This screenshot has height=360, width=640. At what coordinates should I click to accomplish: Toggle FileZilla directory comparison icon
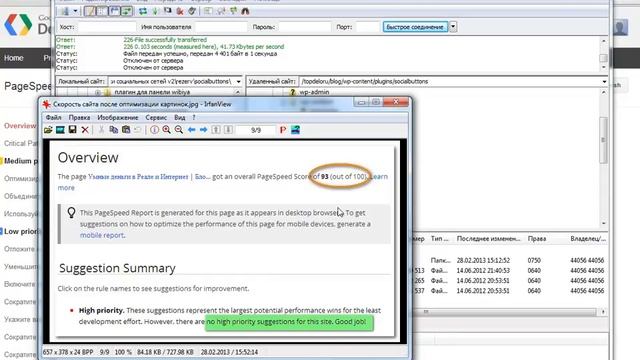coord(221,11)
